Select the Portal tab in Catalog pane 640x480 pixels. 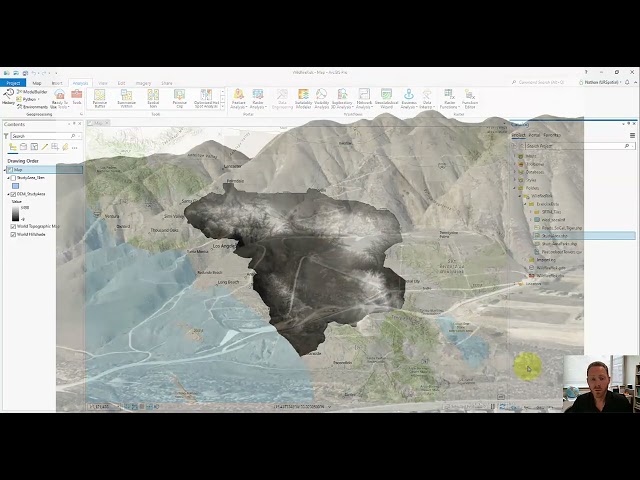click(534, 135)
